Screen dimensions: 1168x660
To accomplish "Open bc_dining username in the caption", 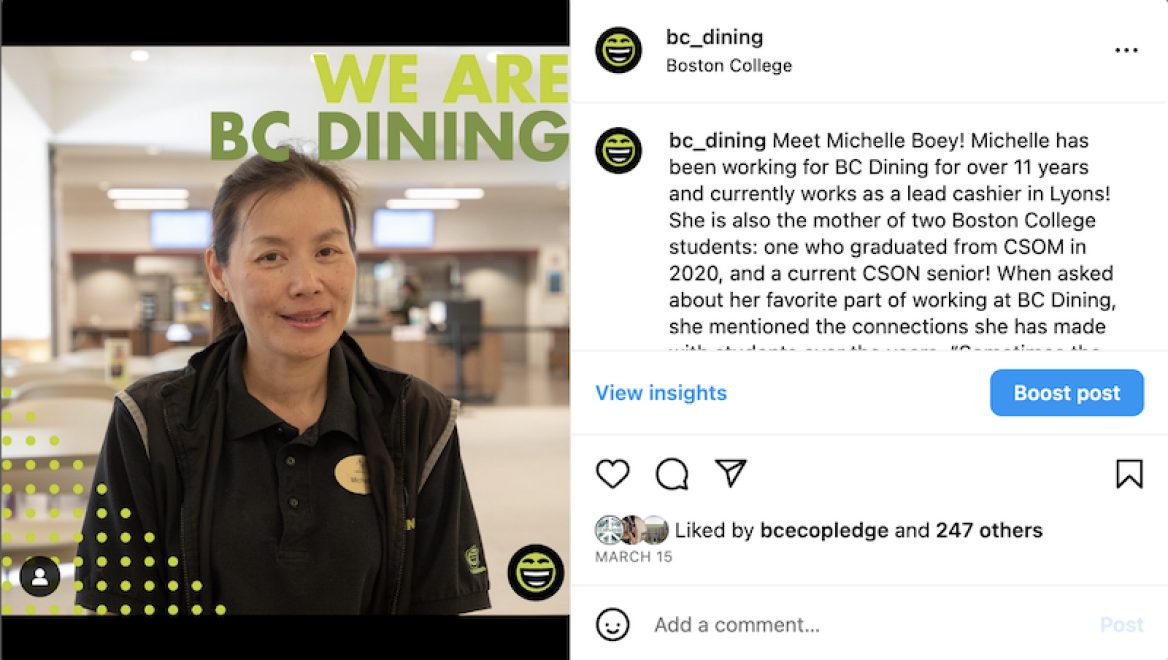I will point(717,141).
